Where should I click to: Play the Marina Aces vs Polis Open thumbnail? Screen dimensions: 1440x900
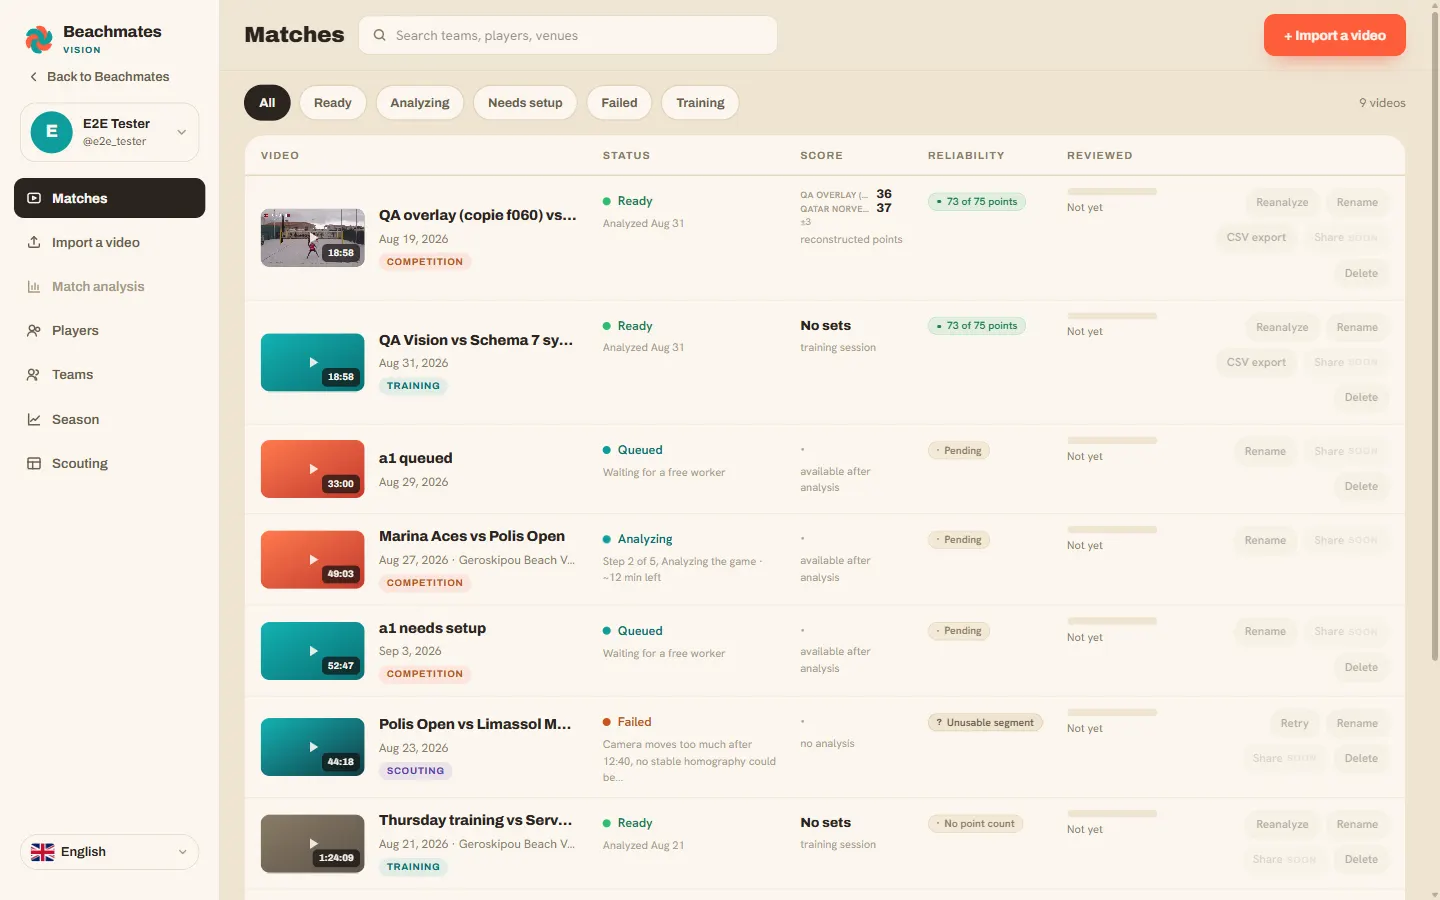[313, 560]
